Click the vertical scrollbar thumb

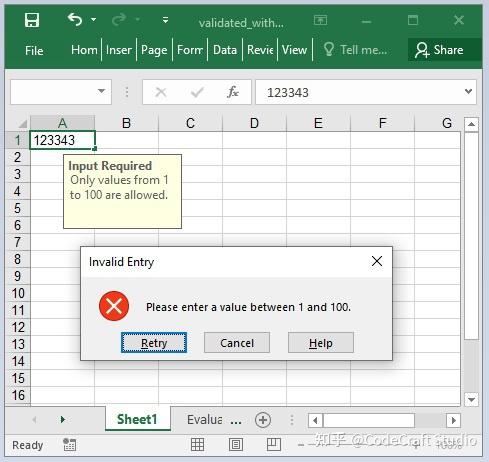[471, 236]
